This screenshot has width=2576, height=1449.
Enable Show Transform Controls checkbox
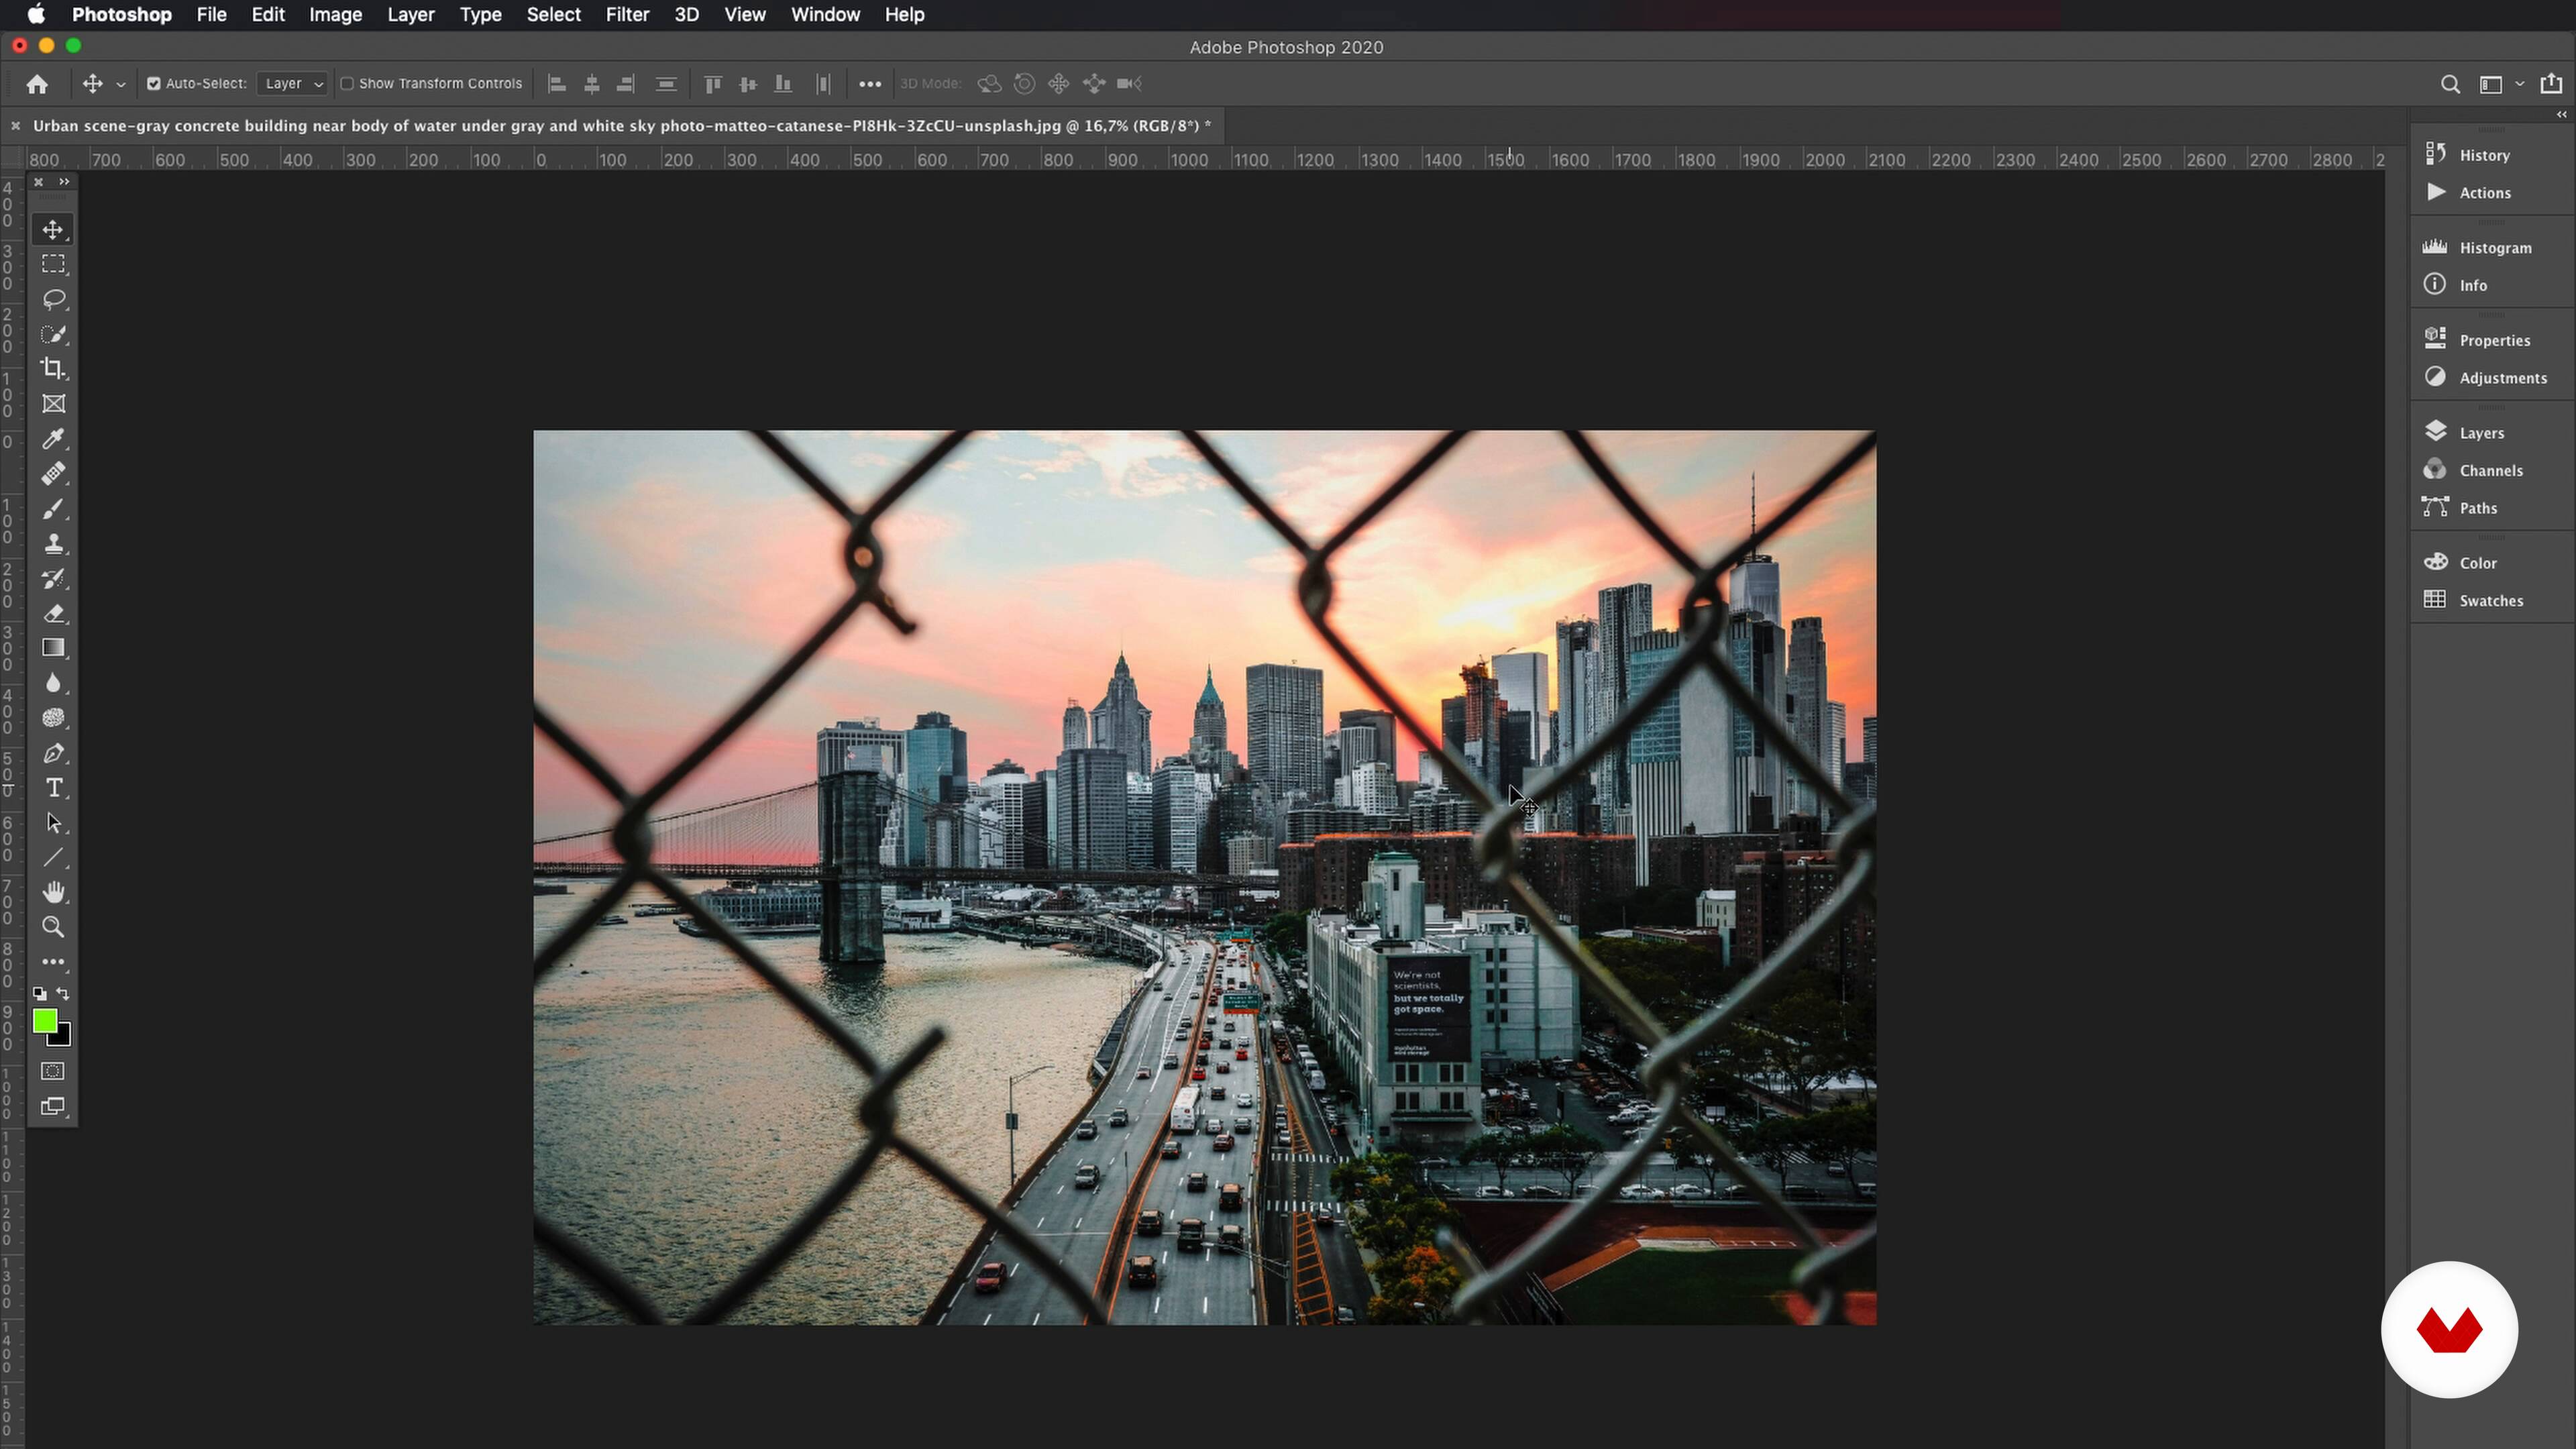[x=347, y=84]
